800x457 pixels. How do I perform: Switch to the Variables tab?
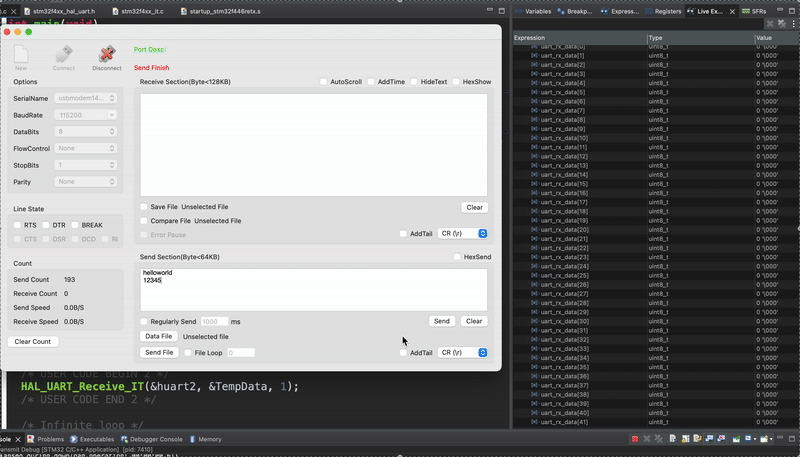(533, 11)
